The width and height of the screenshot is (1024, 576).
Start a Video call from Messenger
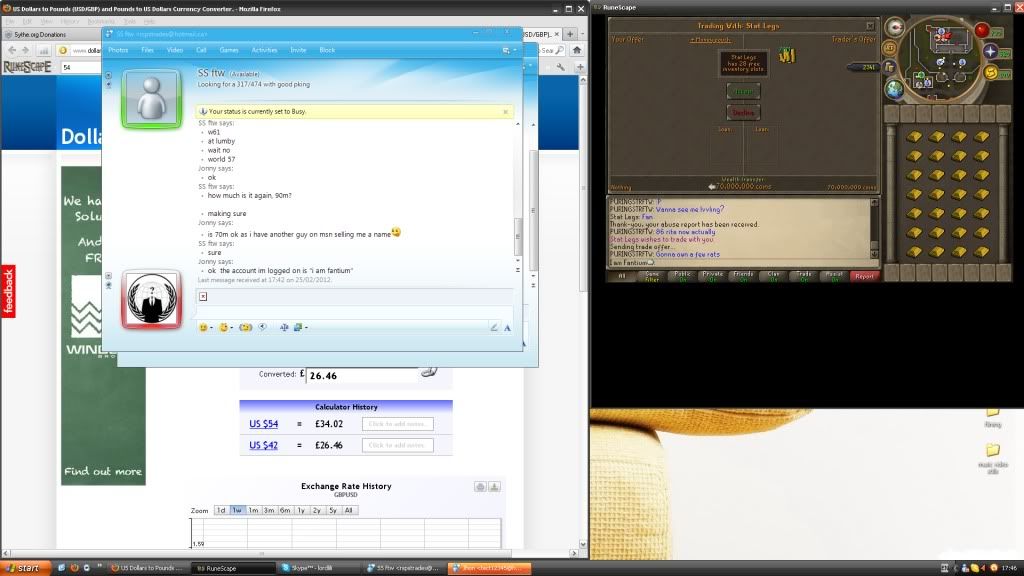click(174, 50)
